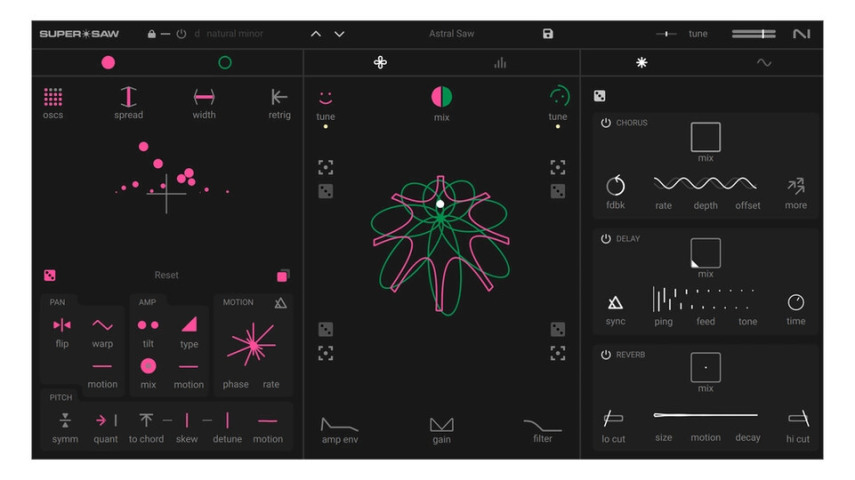Toggle the CHORUS power button
855x480 pixels.
[605, 123]
